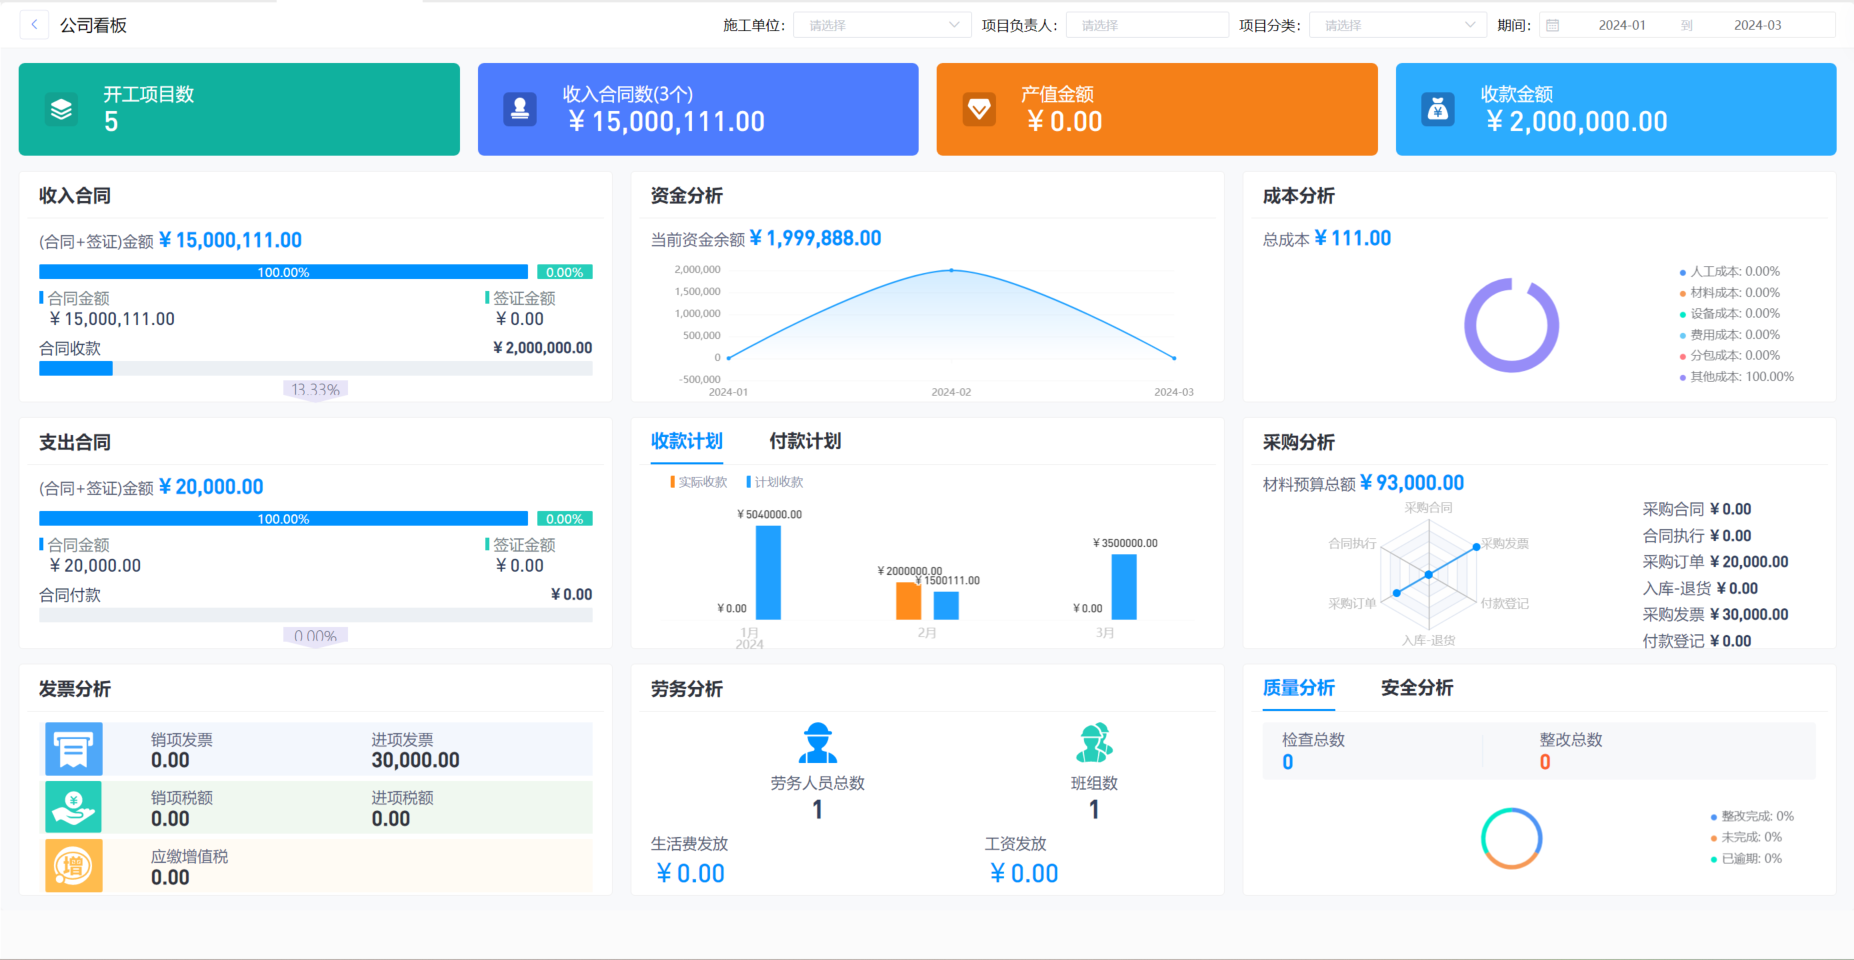Open the 施工单位 dropdown

tap(880, 24)
